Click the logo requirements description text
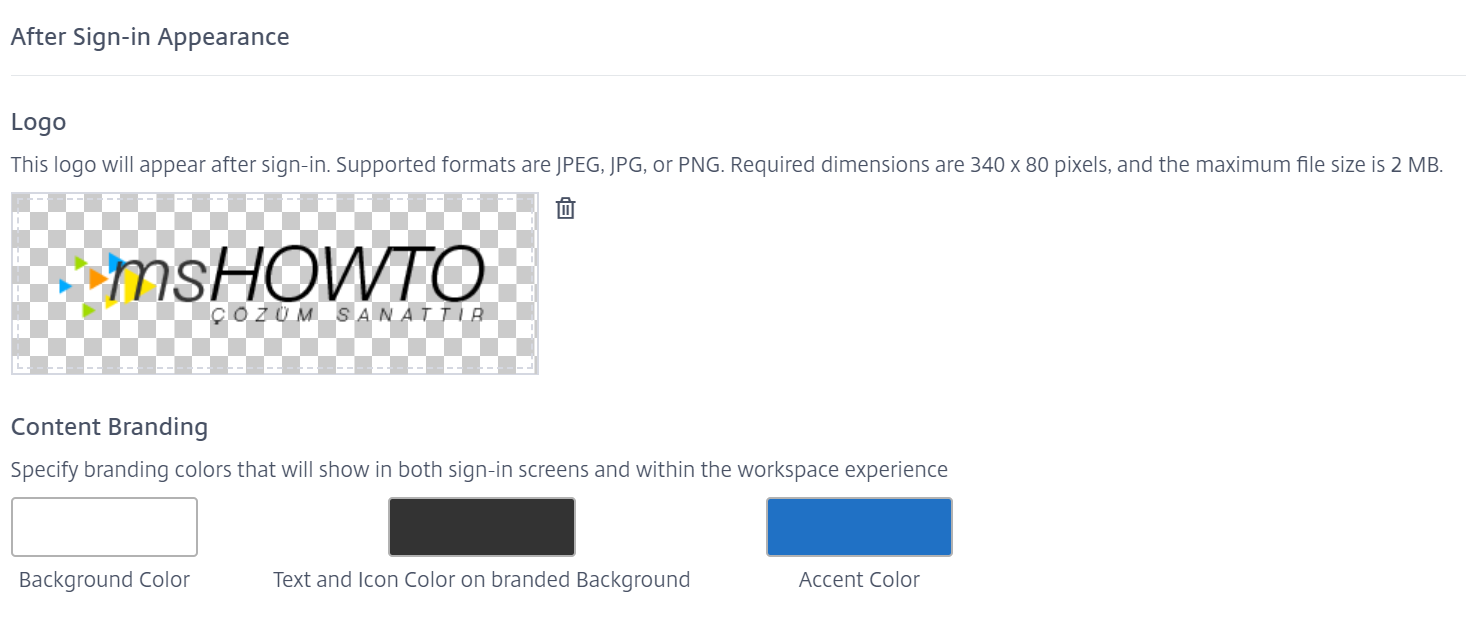Screen dimensions: 1466x625 tap(727, 165)
